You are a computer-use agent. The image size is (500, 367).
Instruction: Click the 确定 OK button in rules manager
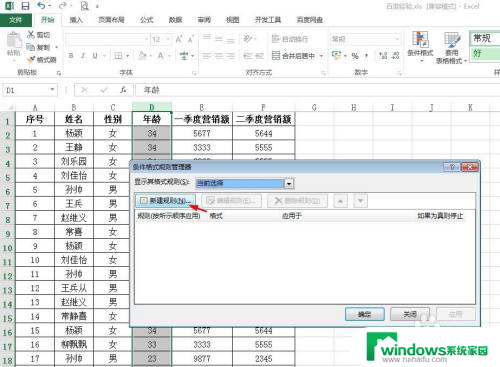365,314
